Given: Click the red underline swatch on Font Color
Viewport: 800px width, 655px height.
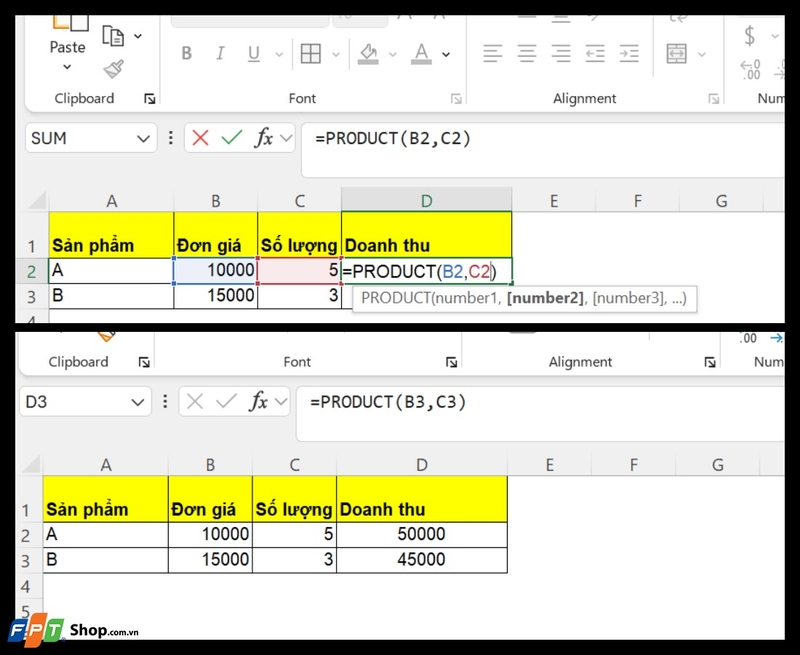Looking at the screenshot, I should coord(421,63).
